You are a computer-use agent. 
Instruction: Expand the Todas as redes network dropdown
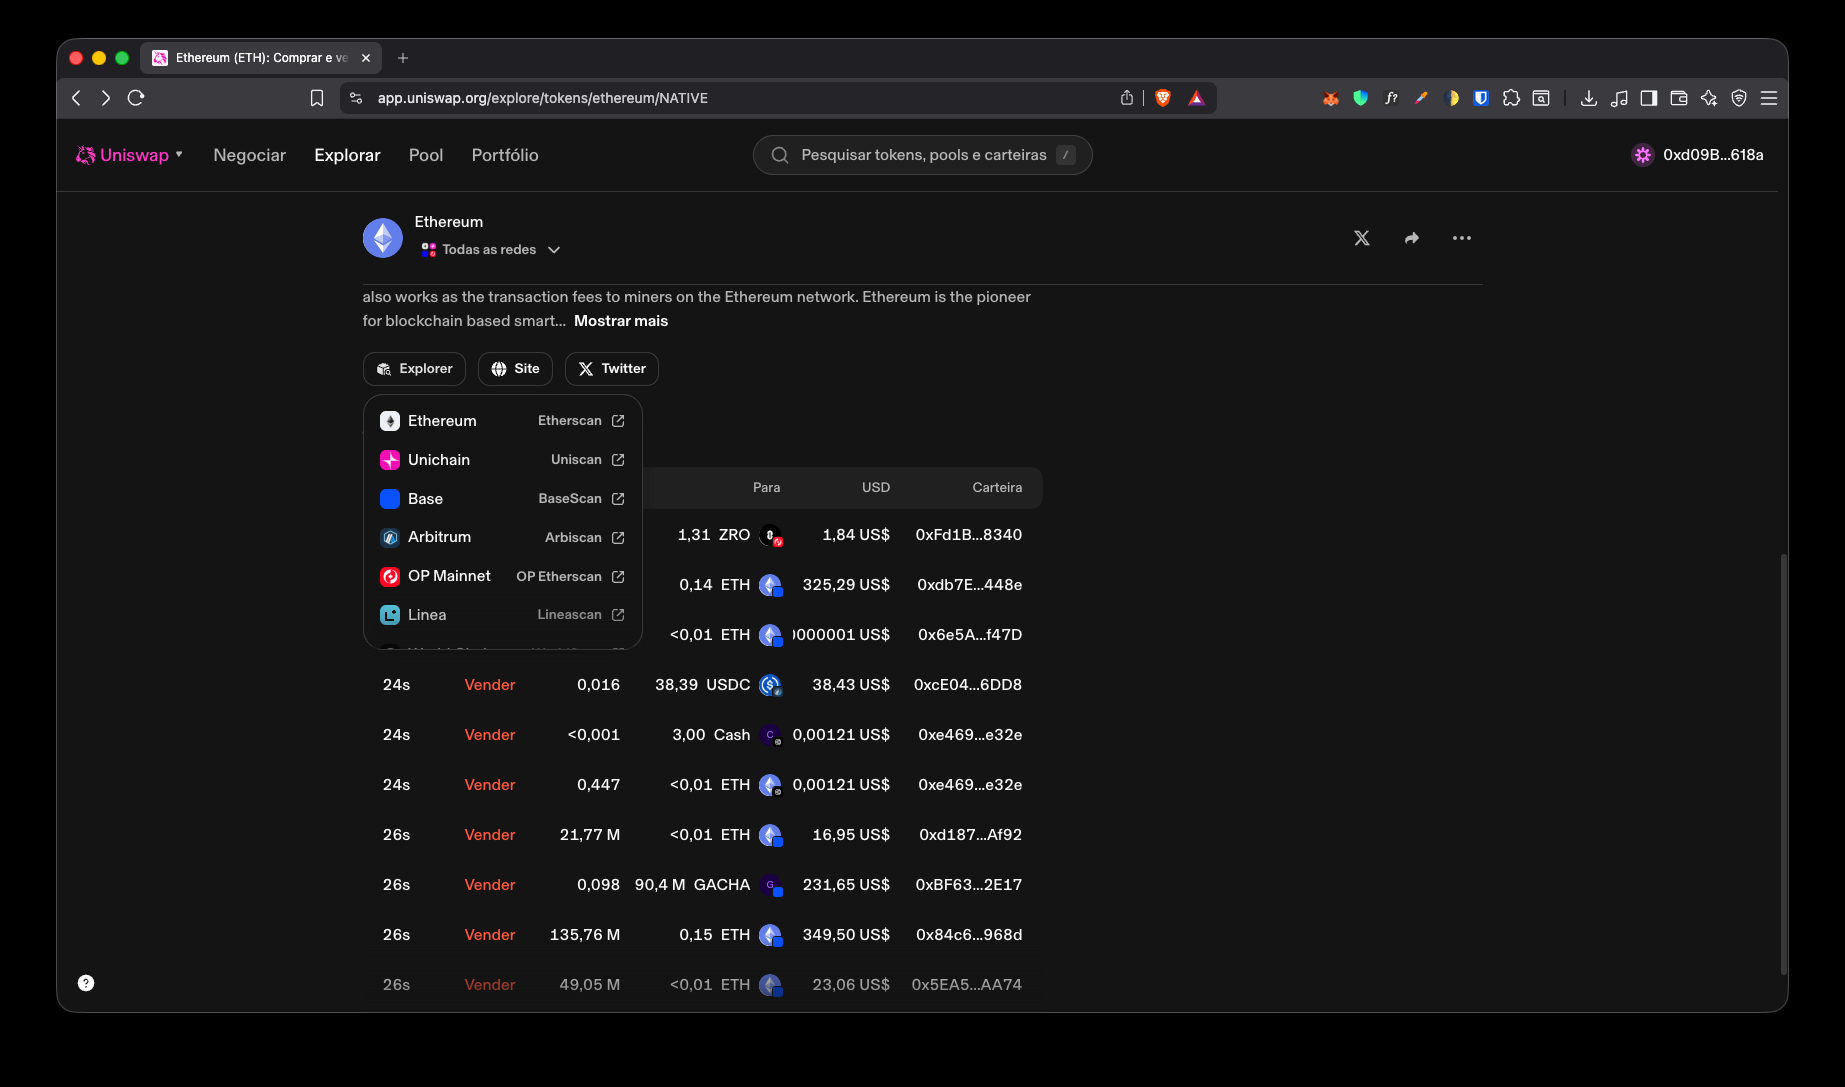(491, 250)
